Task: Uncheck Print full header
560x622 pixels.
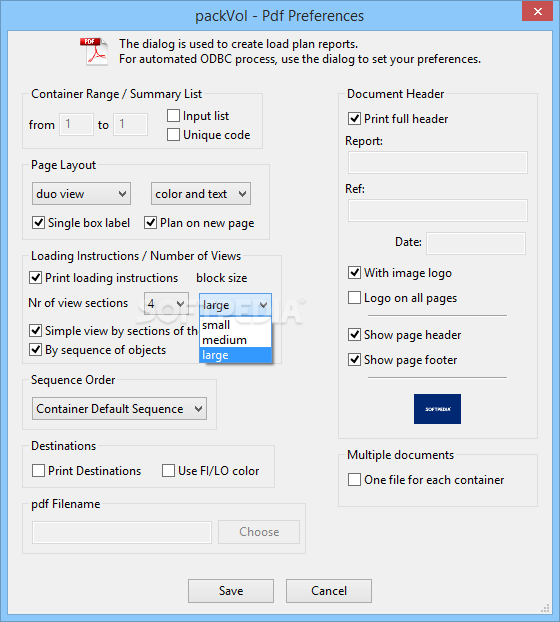Action: (354, 119)
